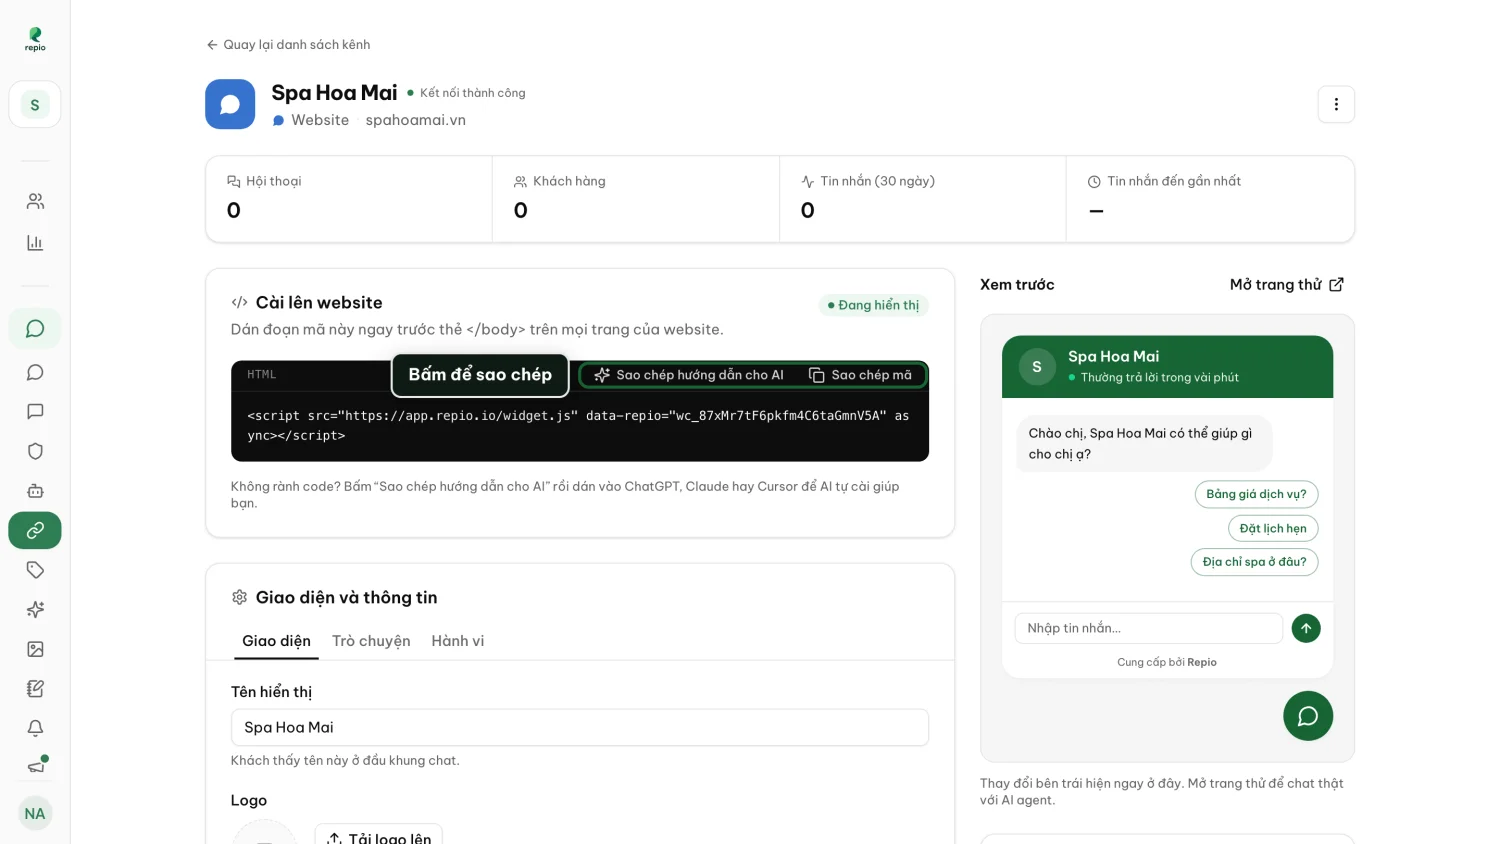Click the chat greeting message bubble
Screen dimensions: 1500x844
pyautogui.click(x=1145, y=443)
